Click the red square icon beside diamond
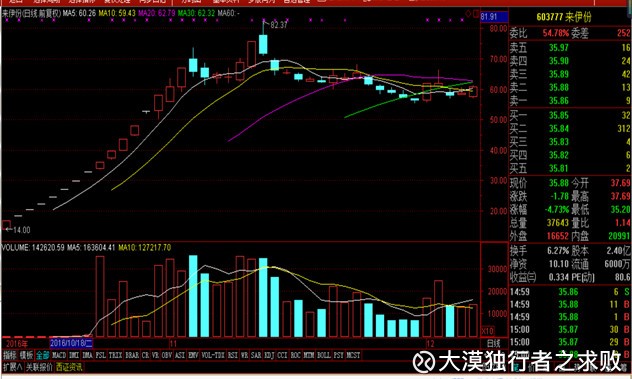This screenshot has height=379, width=632. click(476, 13)
